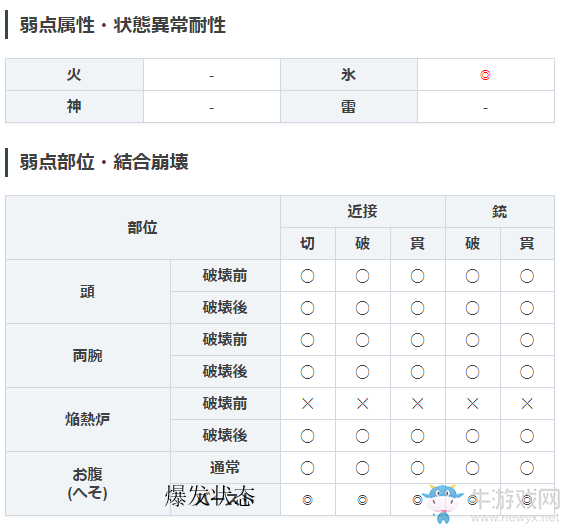Click the 部位 column header

pyautogui.click(x=143, y=227)
